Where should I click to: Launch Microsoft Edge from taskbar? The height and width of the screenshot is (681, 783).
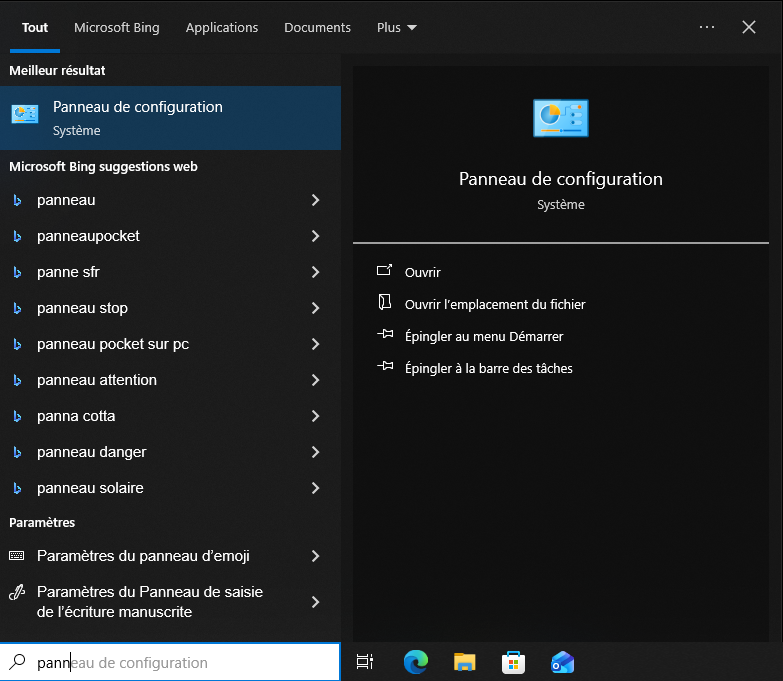pos(415,662)
